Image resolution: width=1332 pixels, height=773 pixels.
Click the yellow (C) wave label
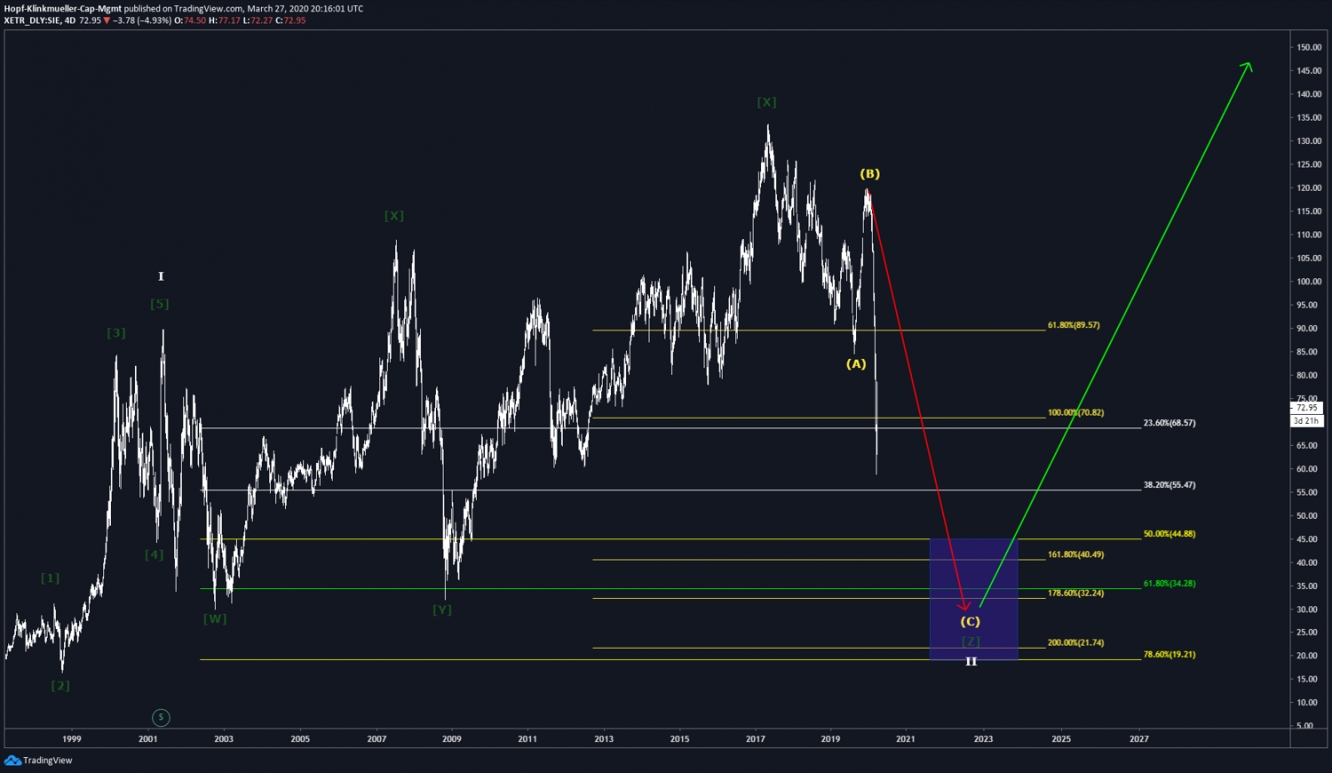[x=970, y=622]
